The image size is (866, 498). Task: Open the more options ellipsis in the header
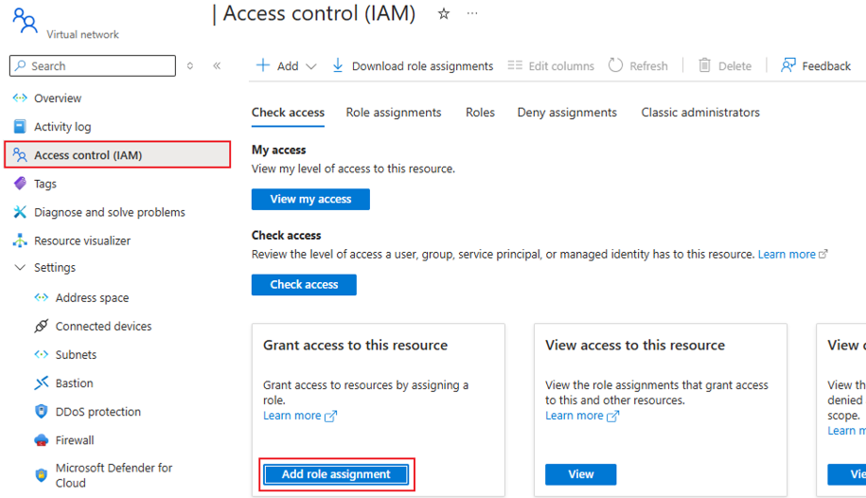[472, 13]
